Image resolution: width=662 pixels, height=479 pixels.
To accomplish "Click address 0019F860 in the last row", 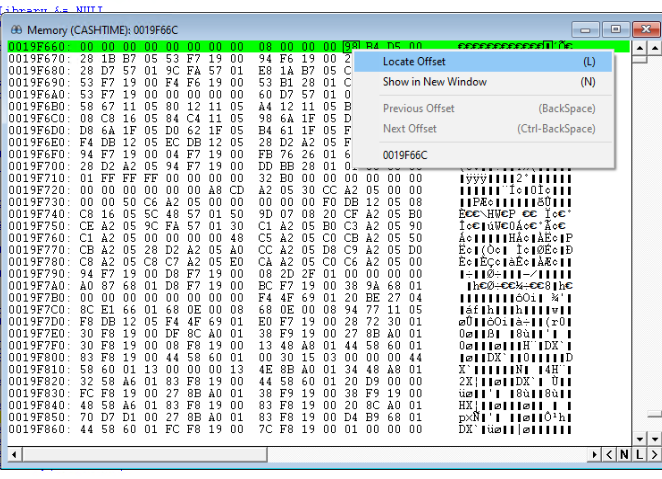I will point(37,430).
